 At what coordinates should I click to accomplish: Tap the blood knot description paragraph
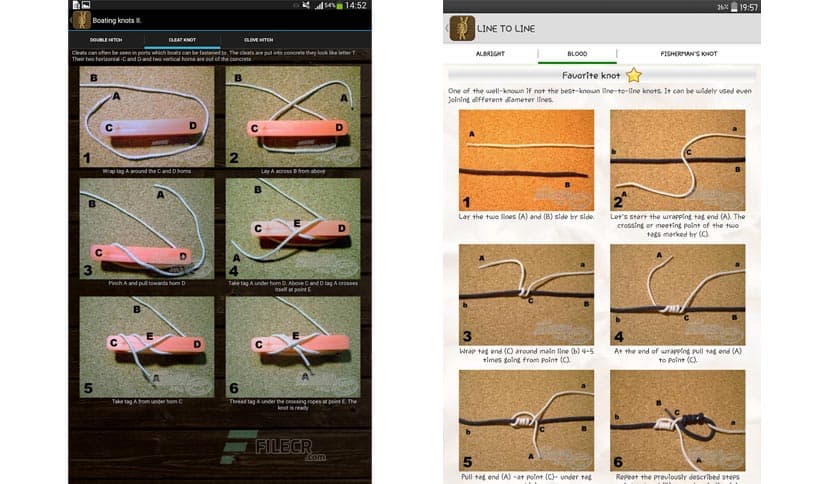tap(600, 95)
